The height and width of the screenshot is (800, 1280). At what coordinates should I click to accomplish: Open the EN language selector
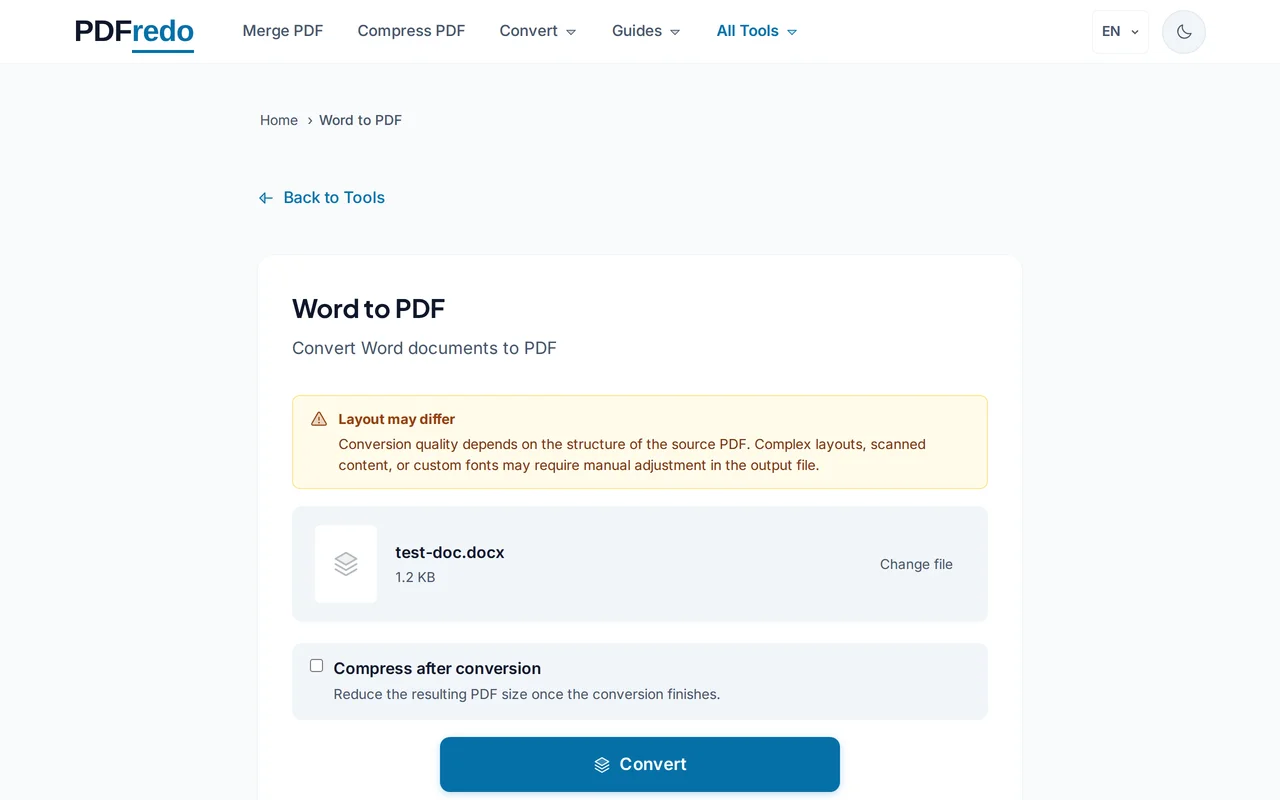(x=1119, y=31)
